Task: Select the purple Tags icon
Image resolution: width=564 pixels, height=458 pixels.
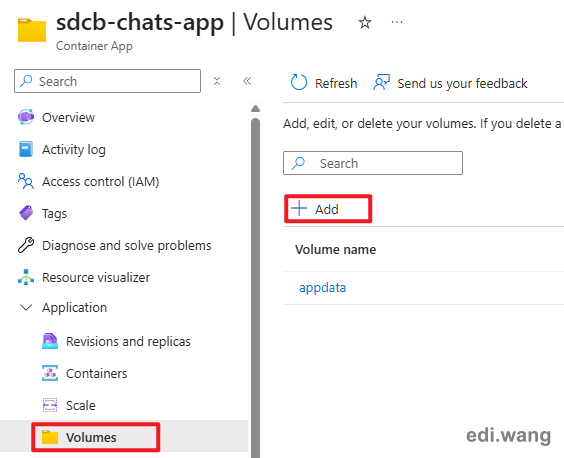Action: coord(26,213)
